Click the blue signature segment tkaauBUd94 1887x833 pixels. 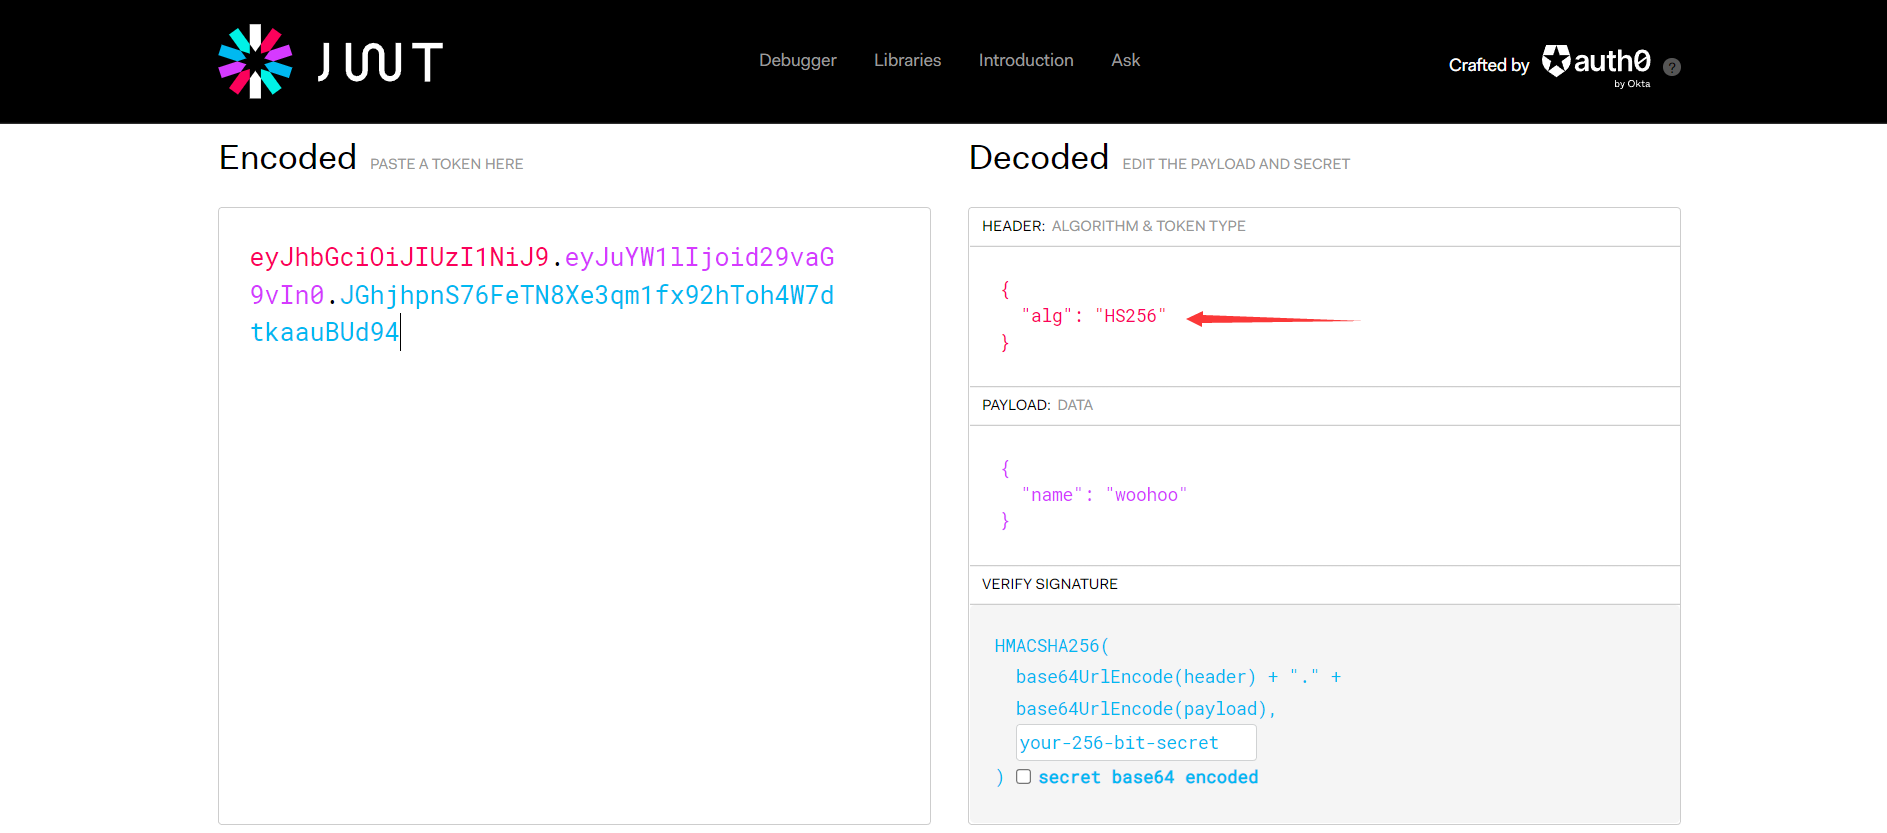tap(324, 333)
